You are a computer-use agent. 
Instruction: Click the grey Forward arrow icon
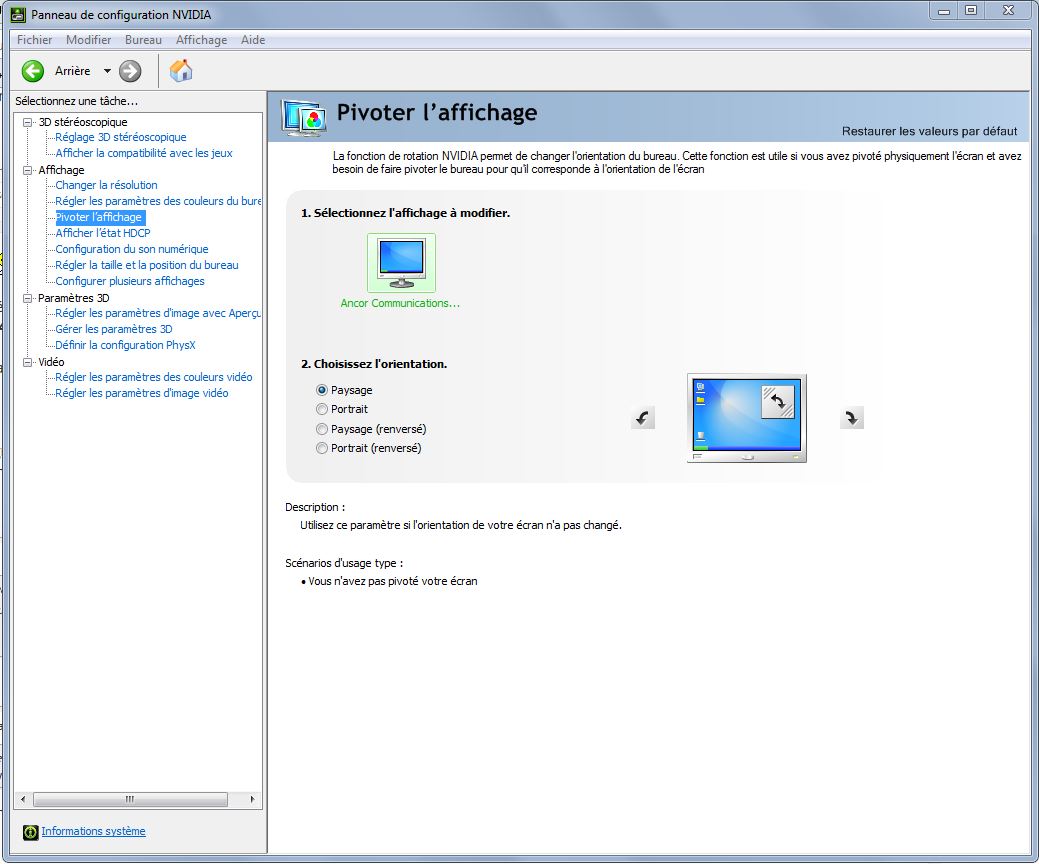130,71
